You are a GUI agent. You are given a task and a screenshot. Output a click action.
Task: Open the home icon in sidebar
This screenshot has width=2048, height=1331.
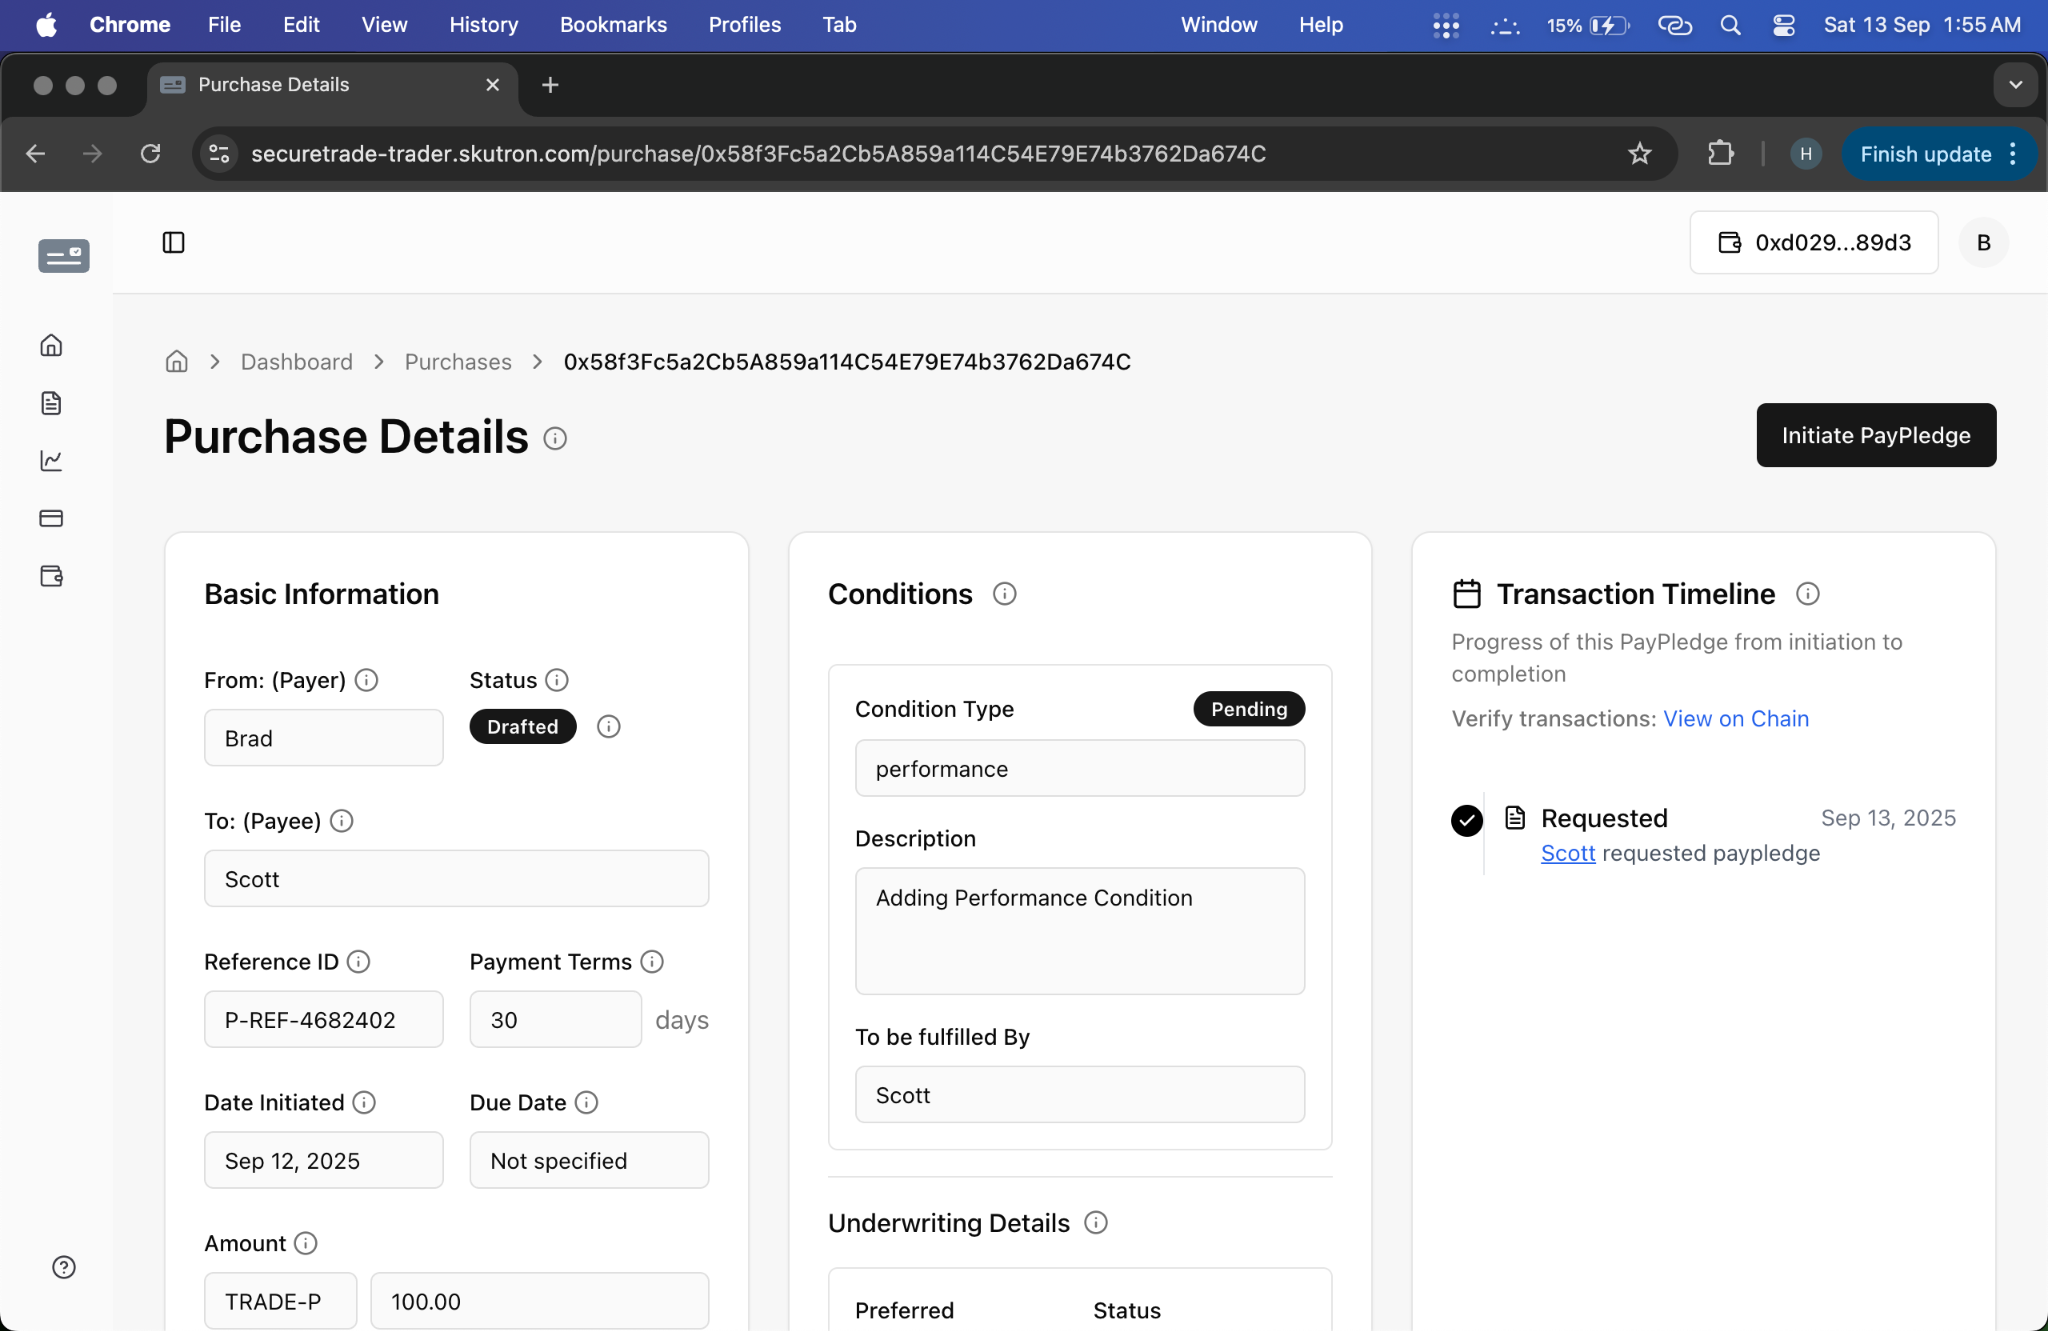pyautogui.click(x=51, y=345)
